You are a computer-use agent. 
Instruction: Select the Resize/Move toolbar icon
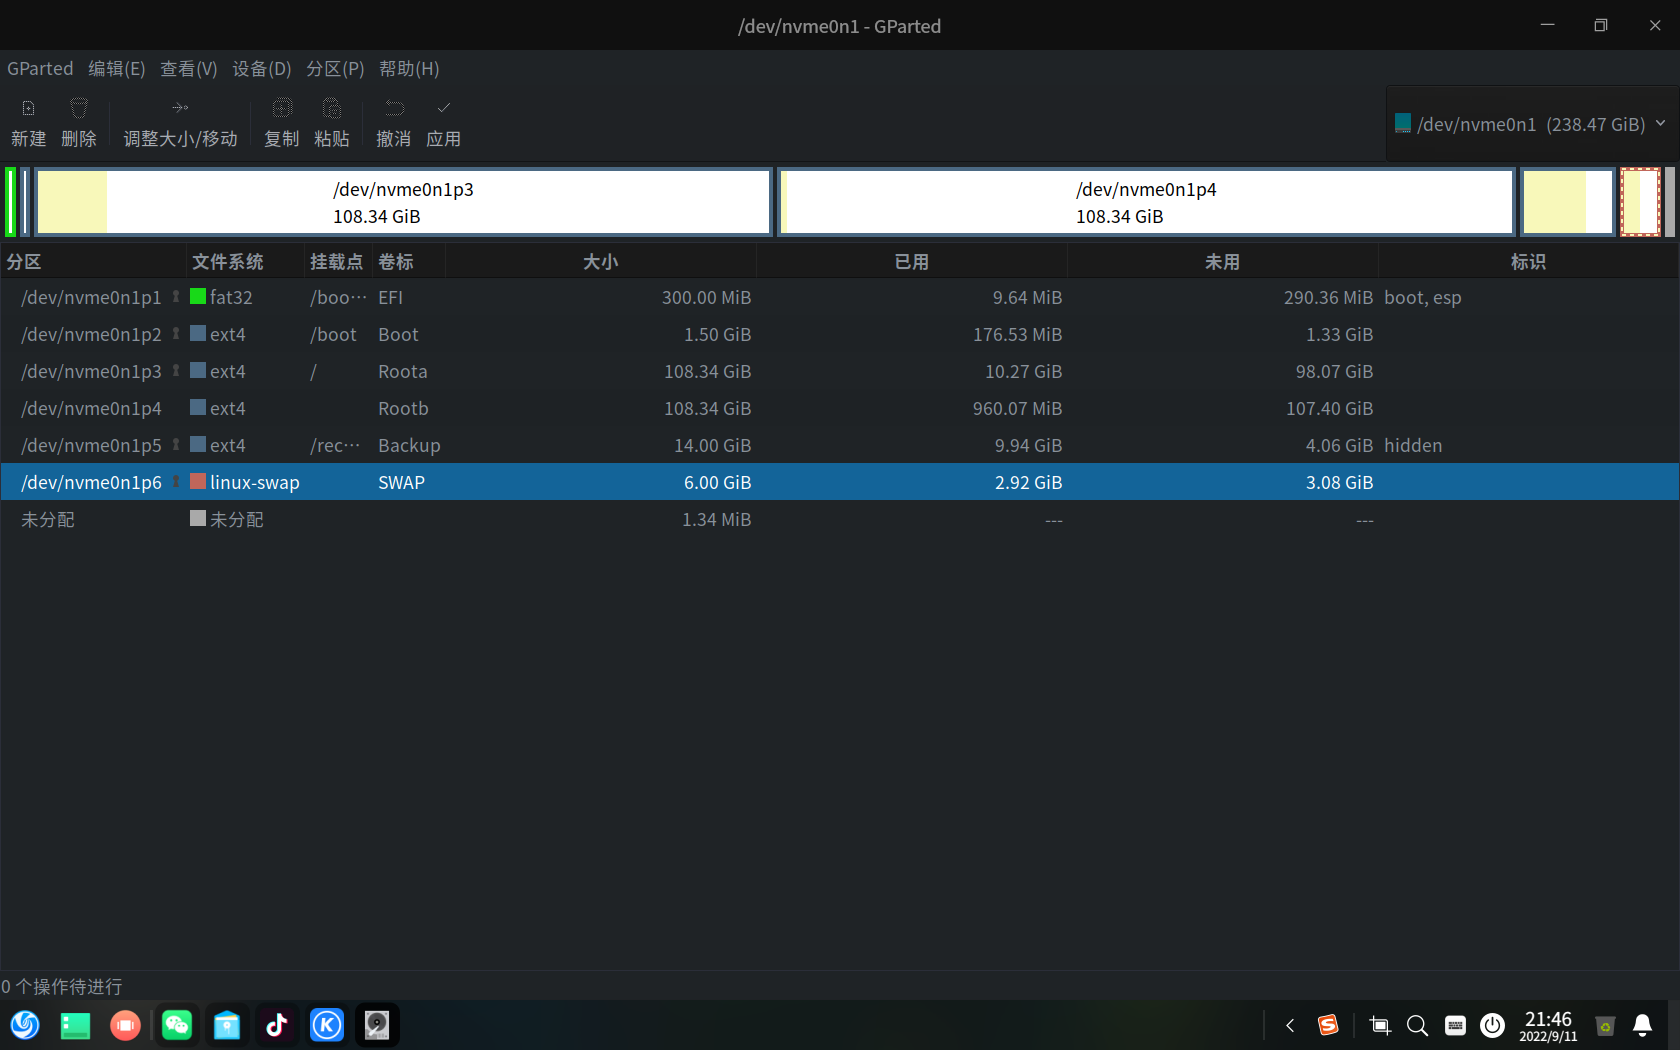pos(180,108)
